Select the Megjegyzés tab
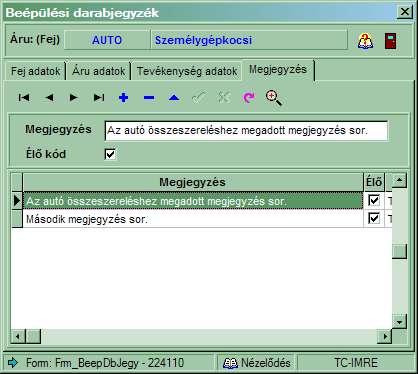Viewport: 418px width, 374px height. point(278,70)
